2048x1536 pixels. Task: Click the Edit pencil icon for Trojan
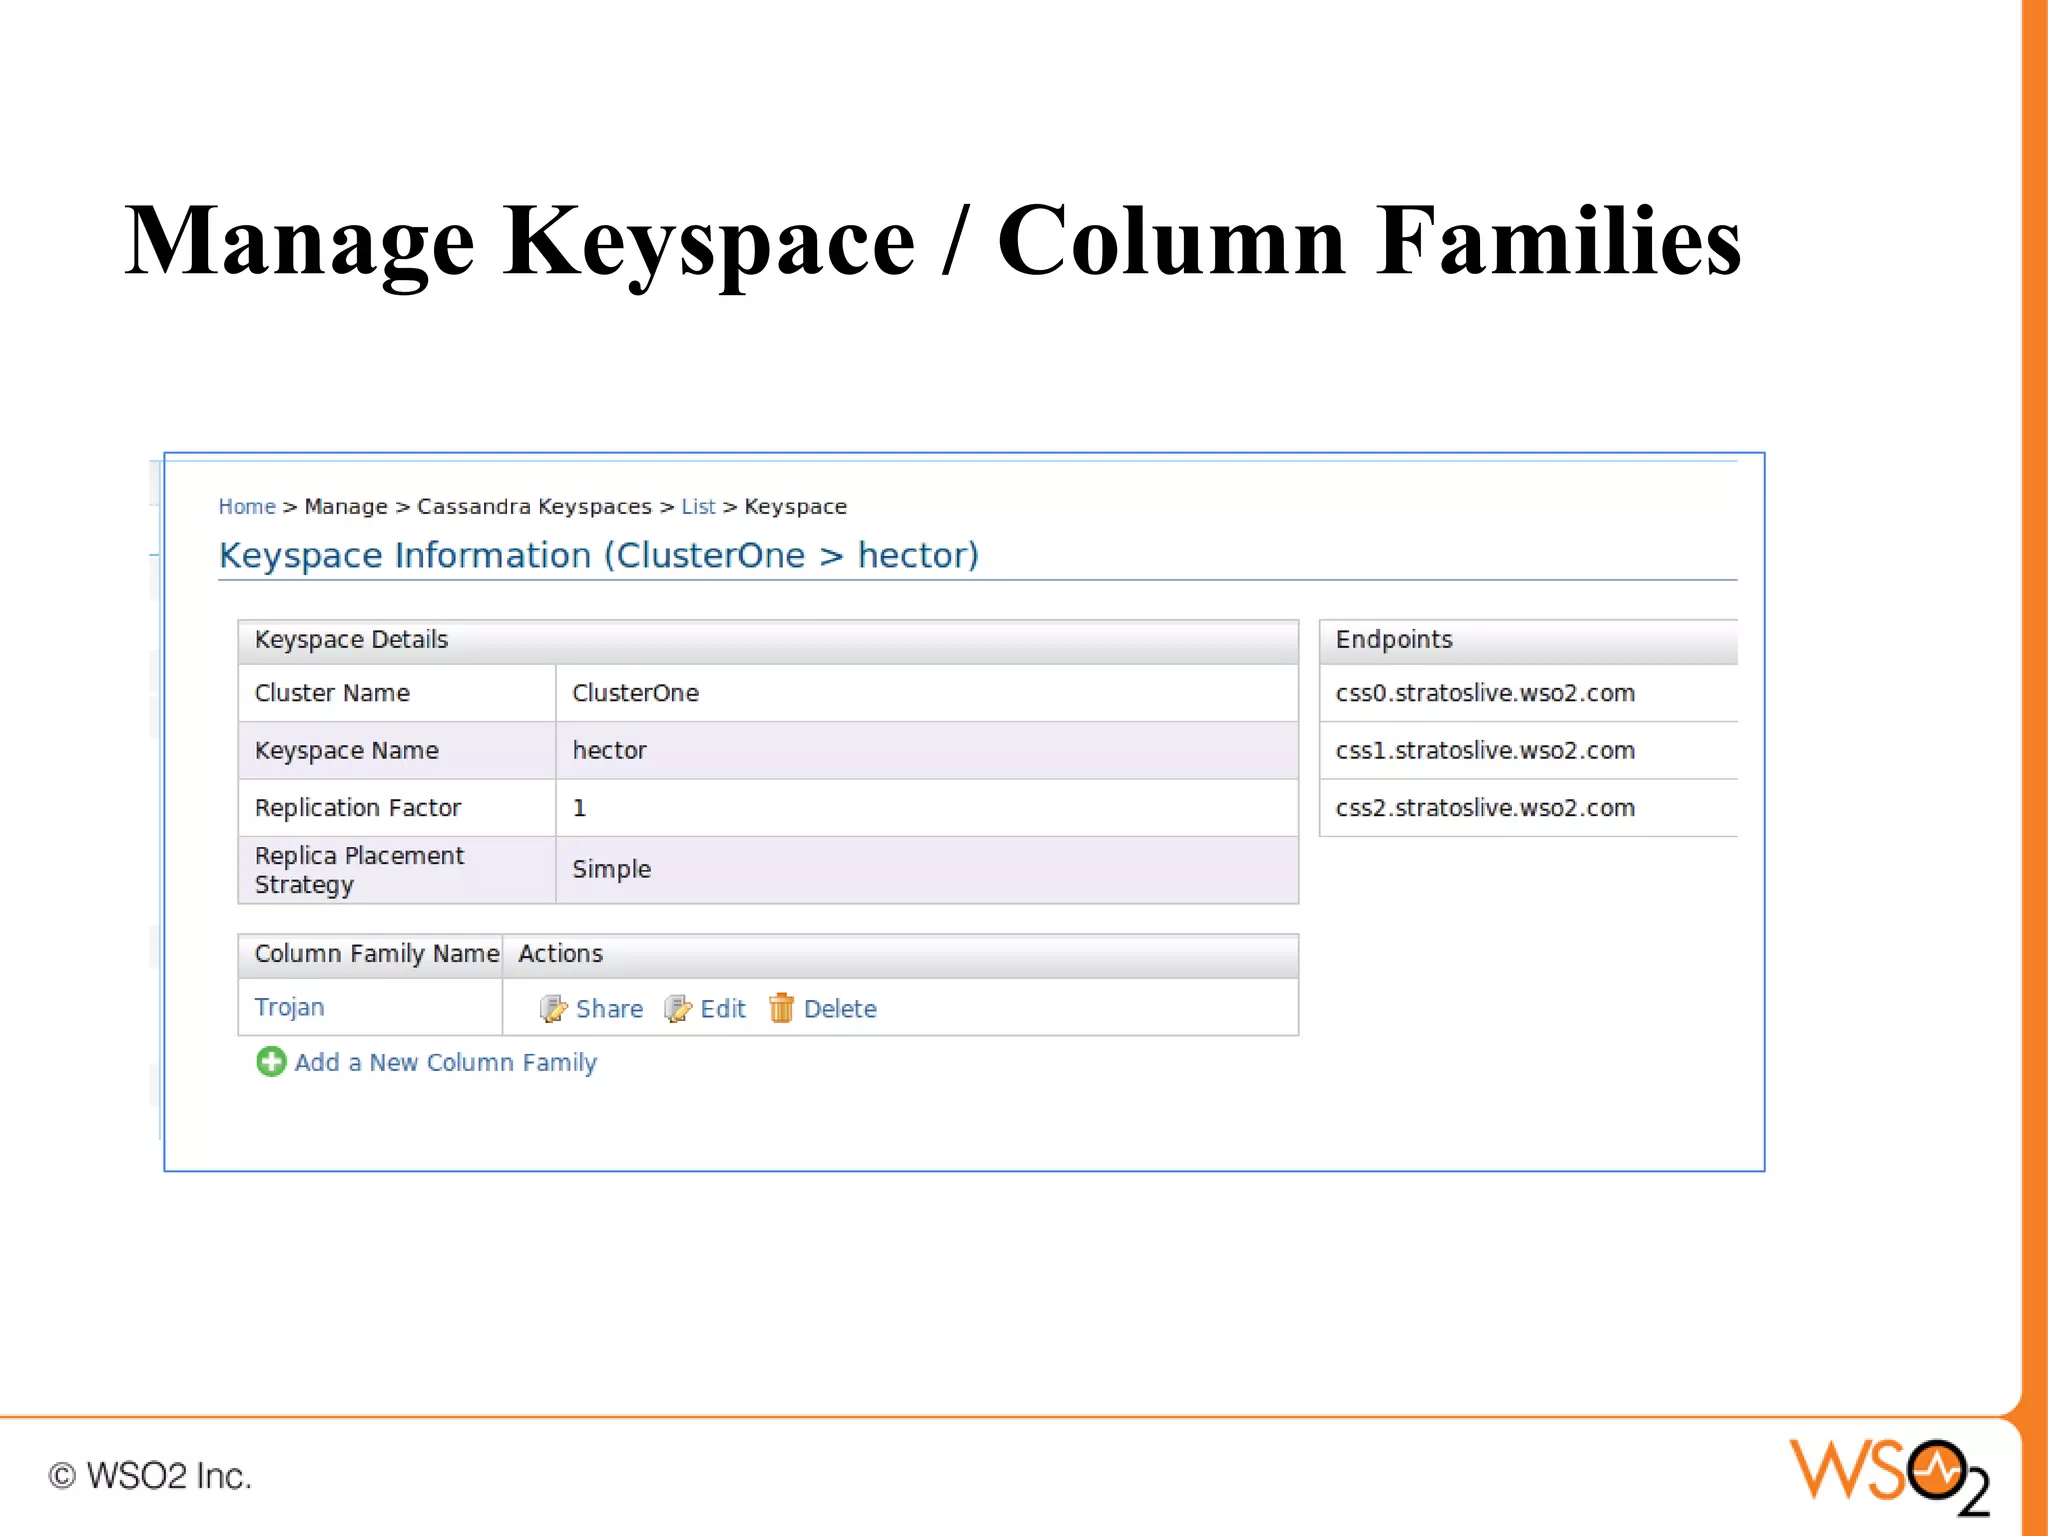677,1008
